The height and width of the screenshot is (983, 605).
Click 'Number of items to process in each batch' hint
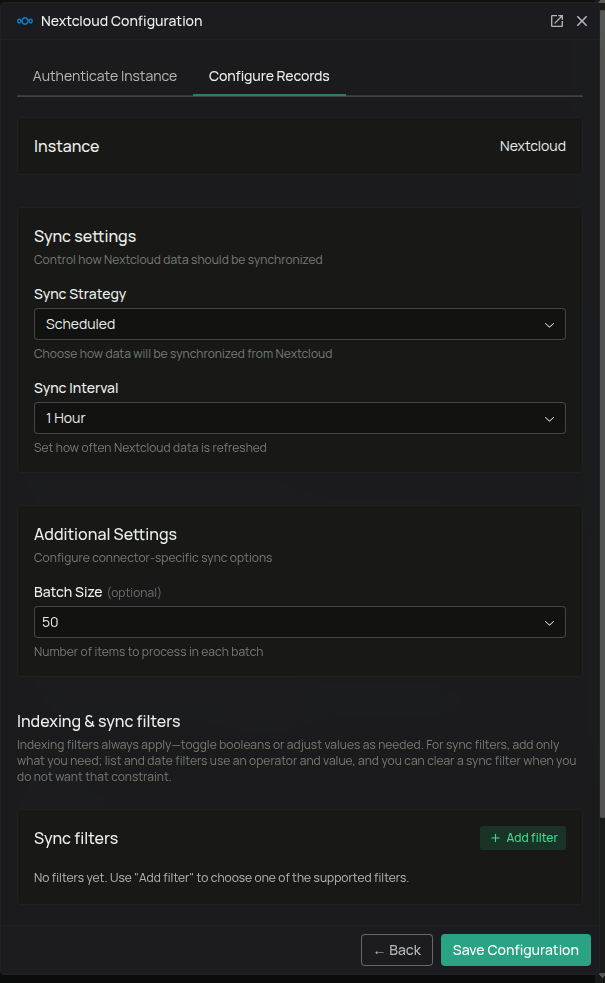149,652
